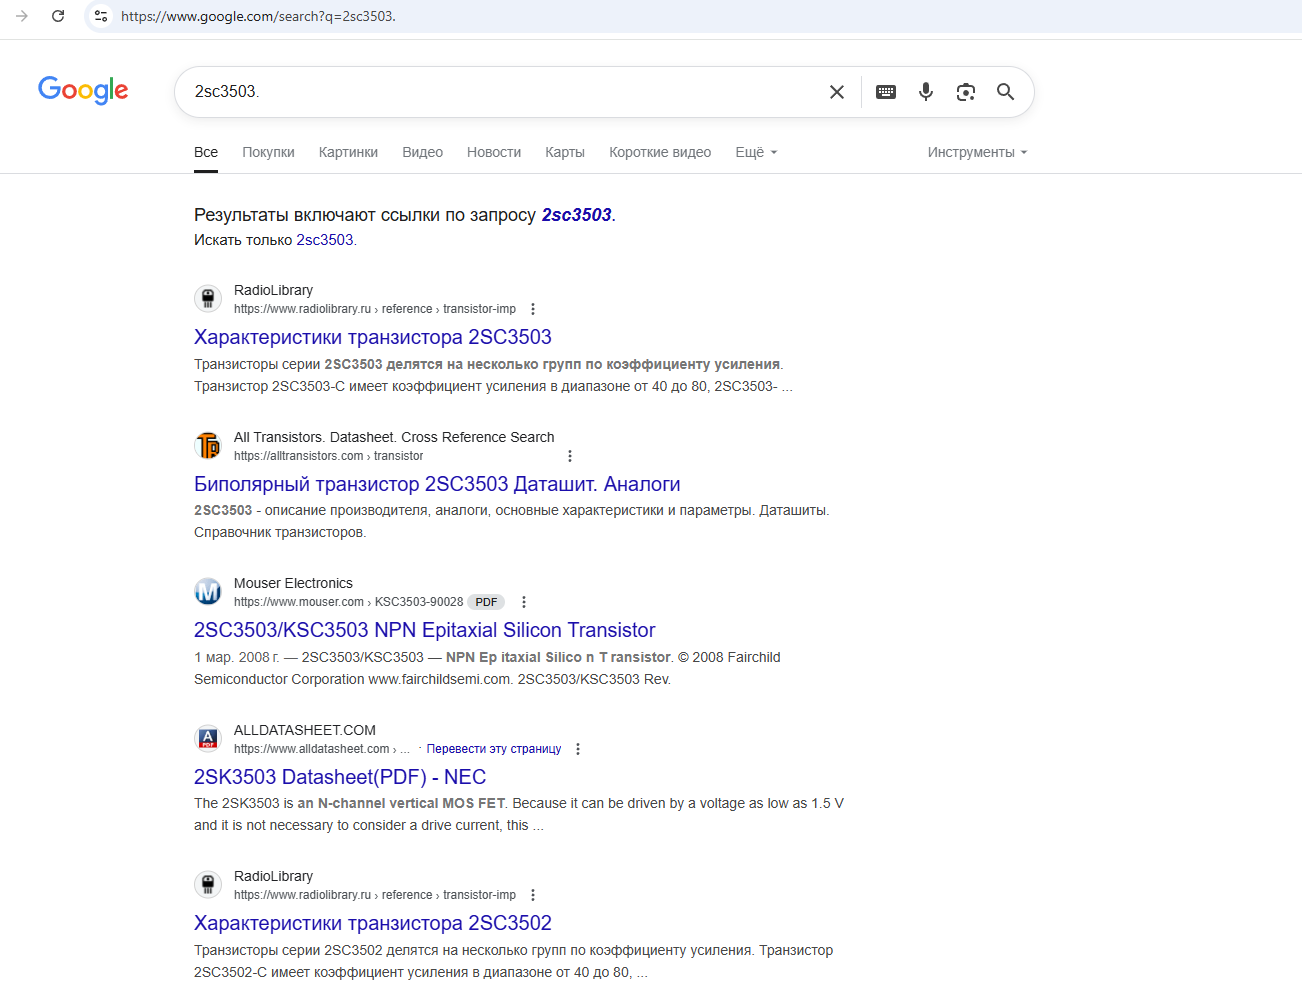Click the Google logo
The image size is (1302, 983).
point(83,91)
